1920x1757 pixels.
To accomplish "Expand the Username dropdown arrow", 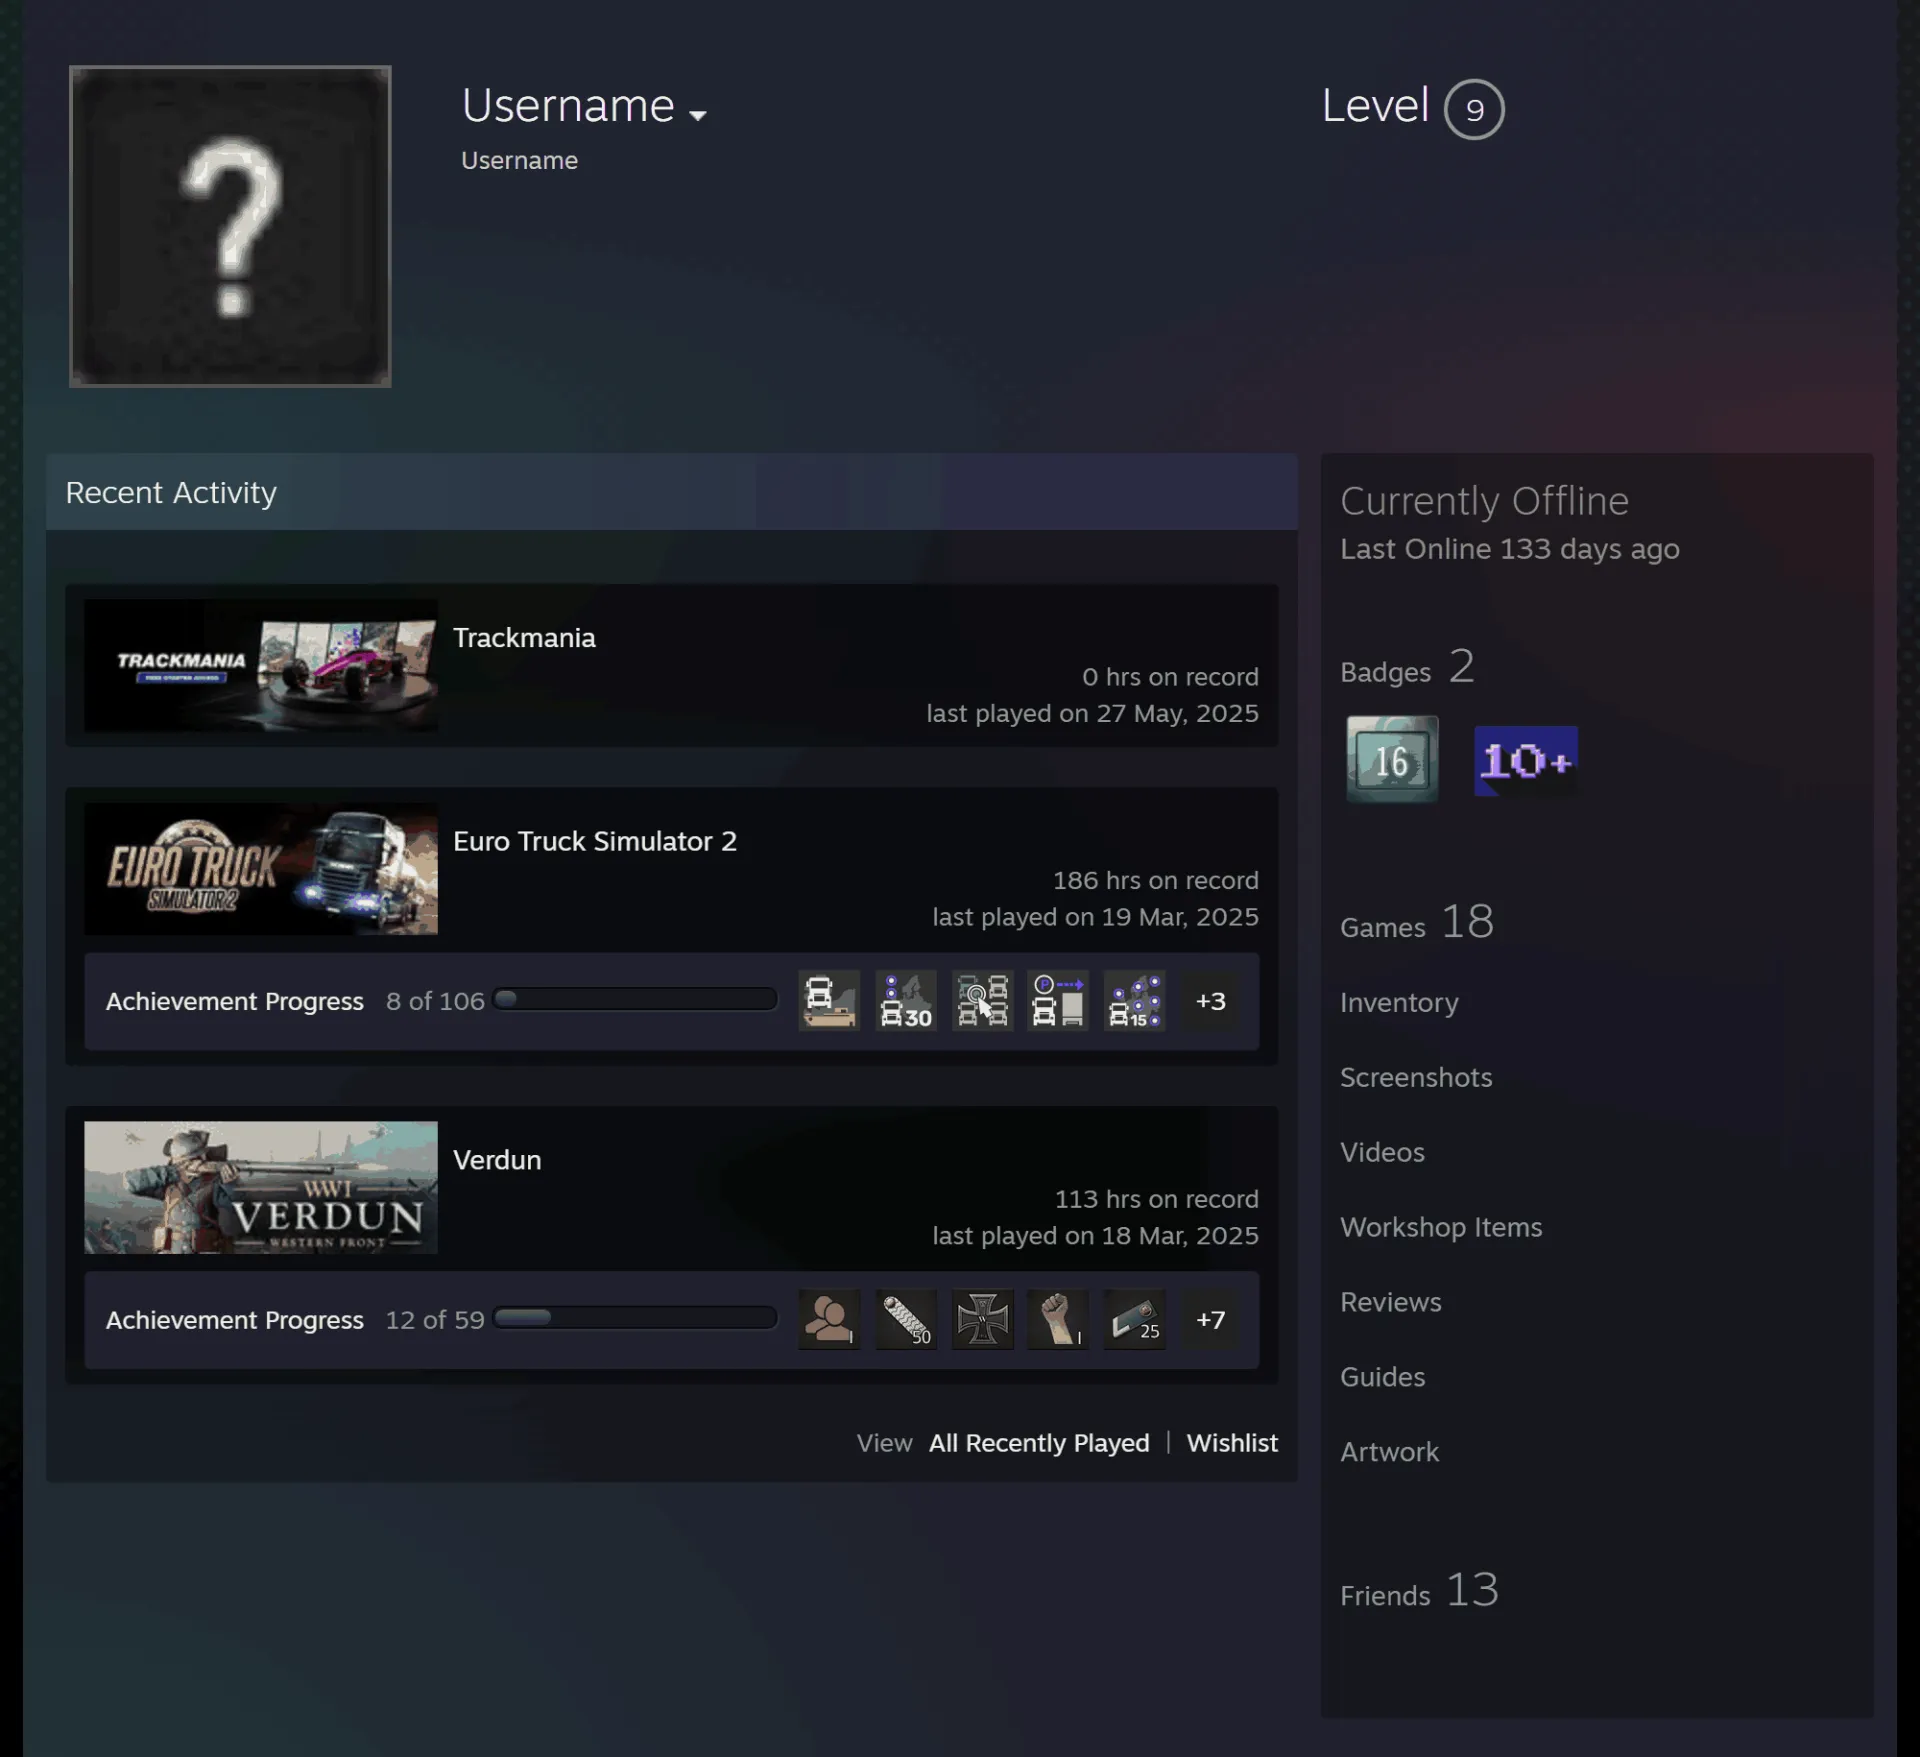I will pos(698,116).
